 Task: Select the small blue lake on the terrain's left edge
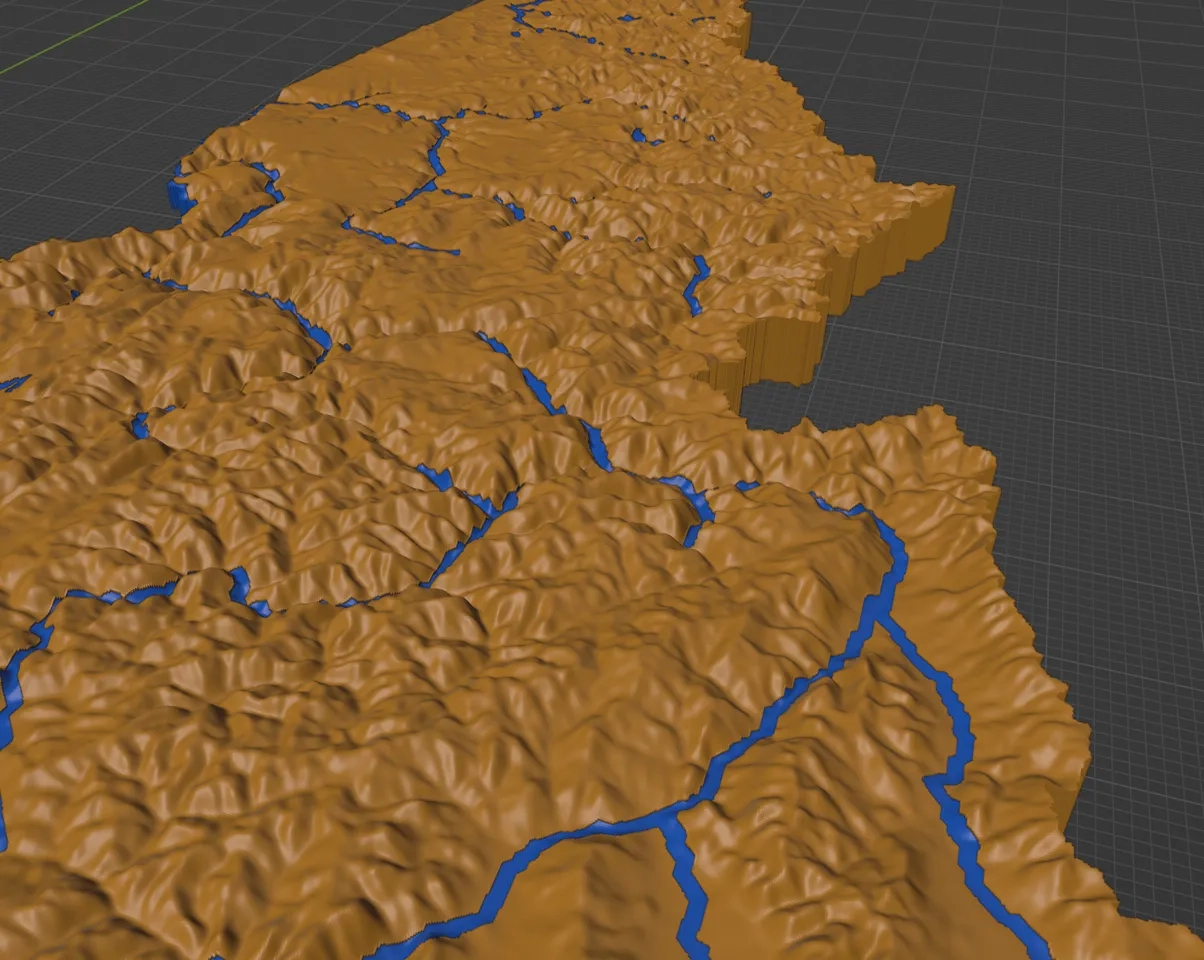pyautogui.click(x=181, y=193)
